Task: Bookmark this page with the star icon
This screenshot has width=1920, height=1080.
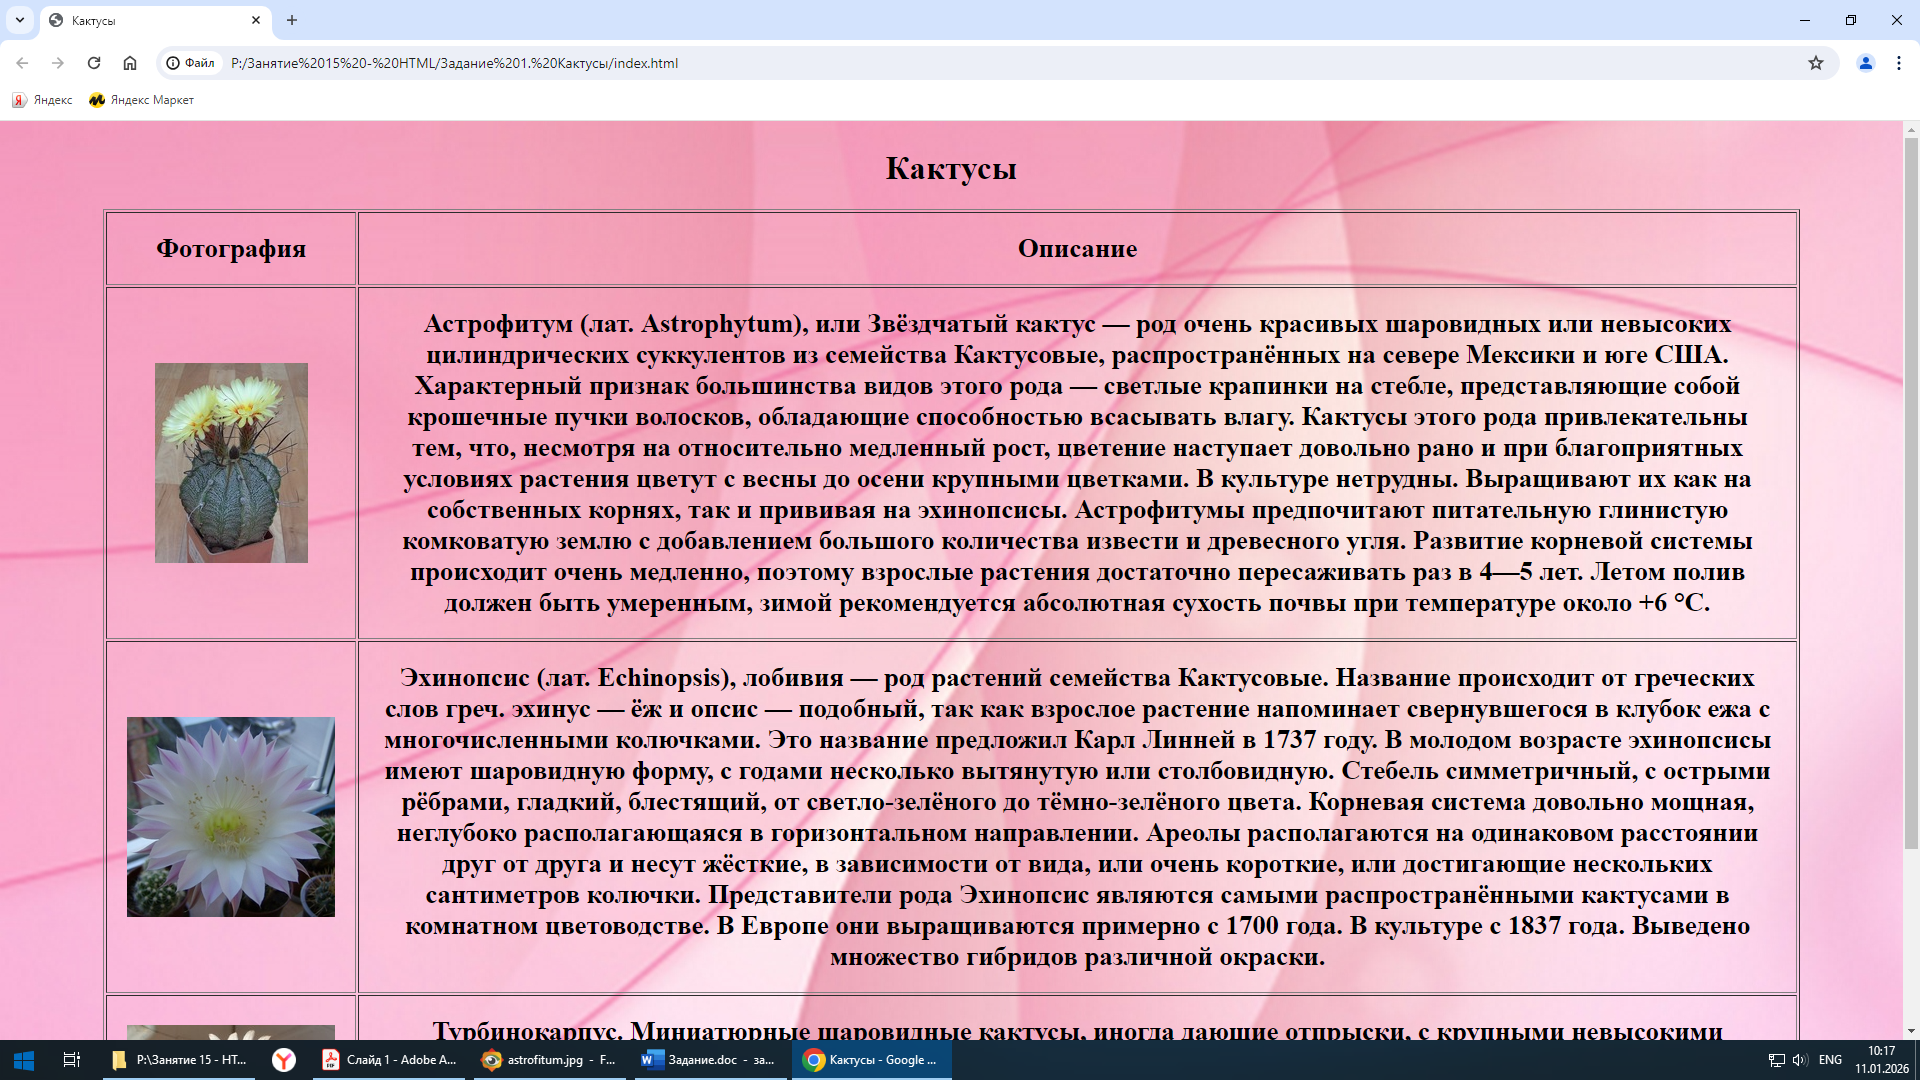Action: coord(1816,63)
